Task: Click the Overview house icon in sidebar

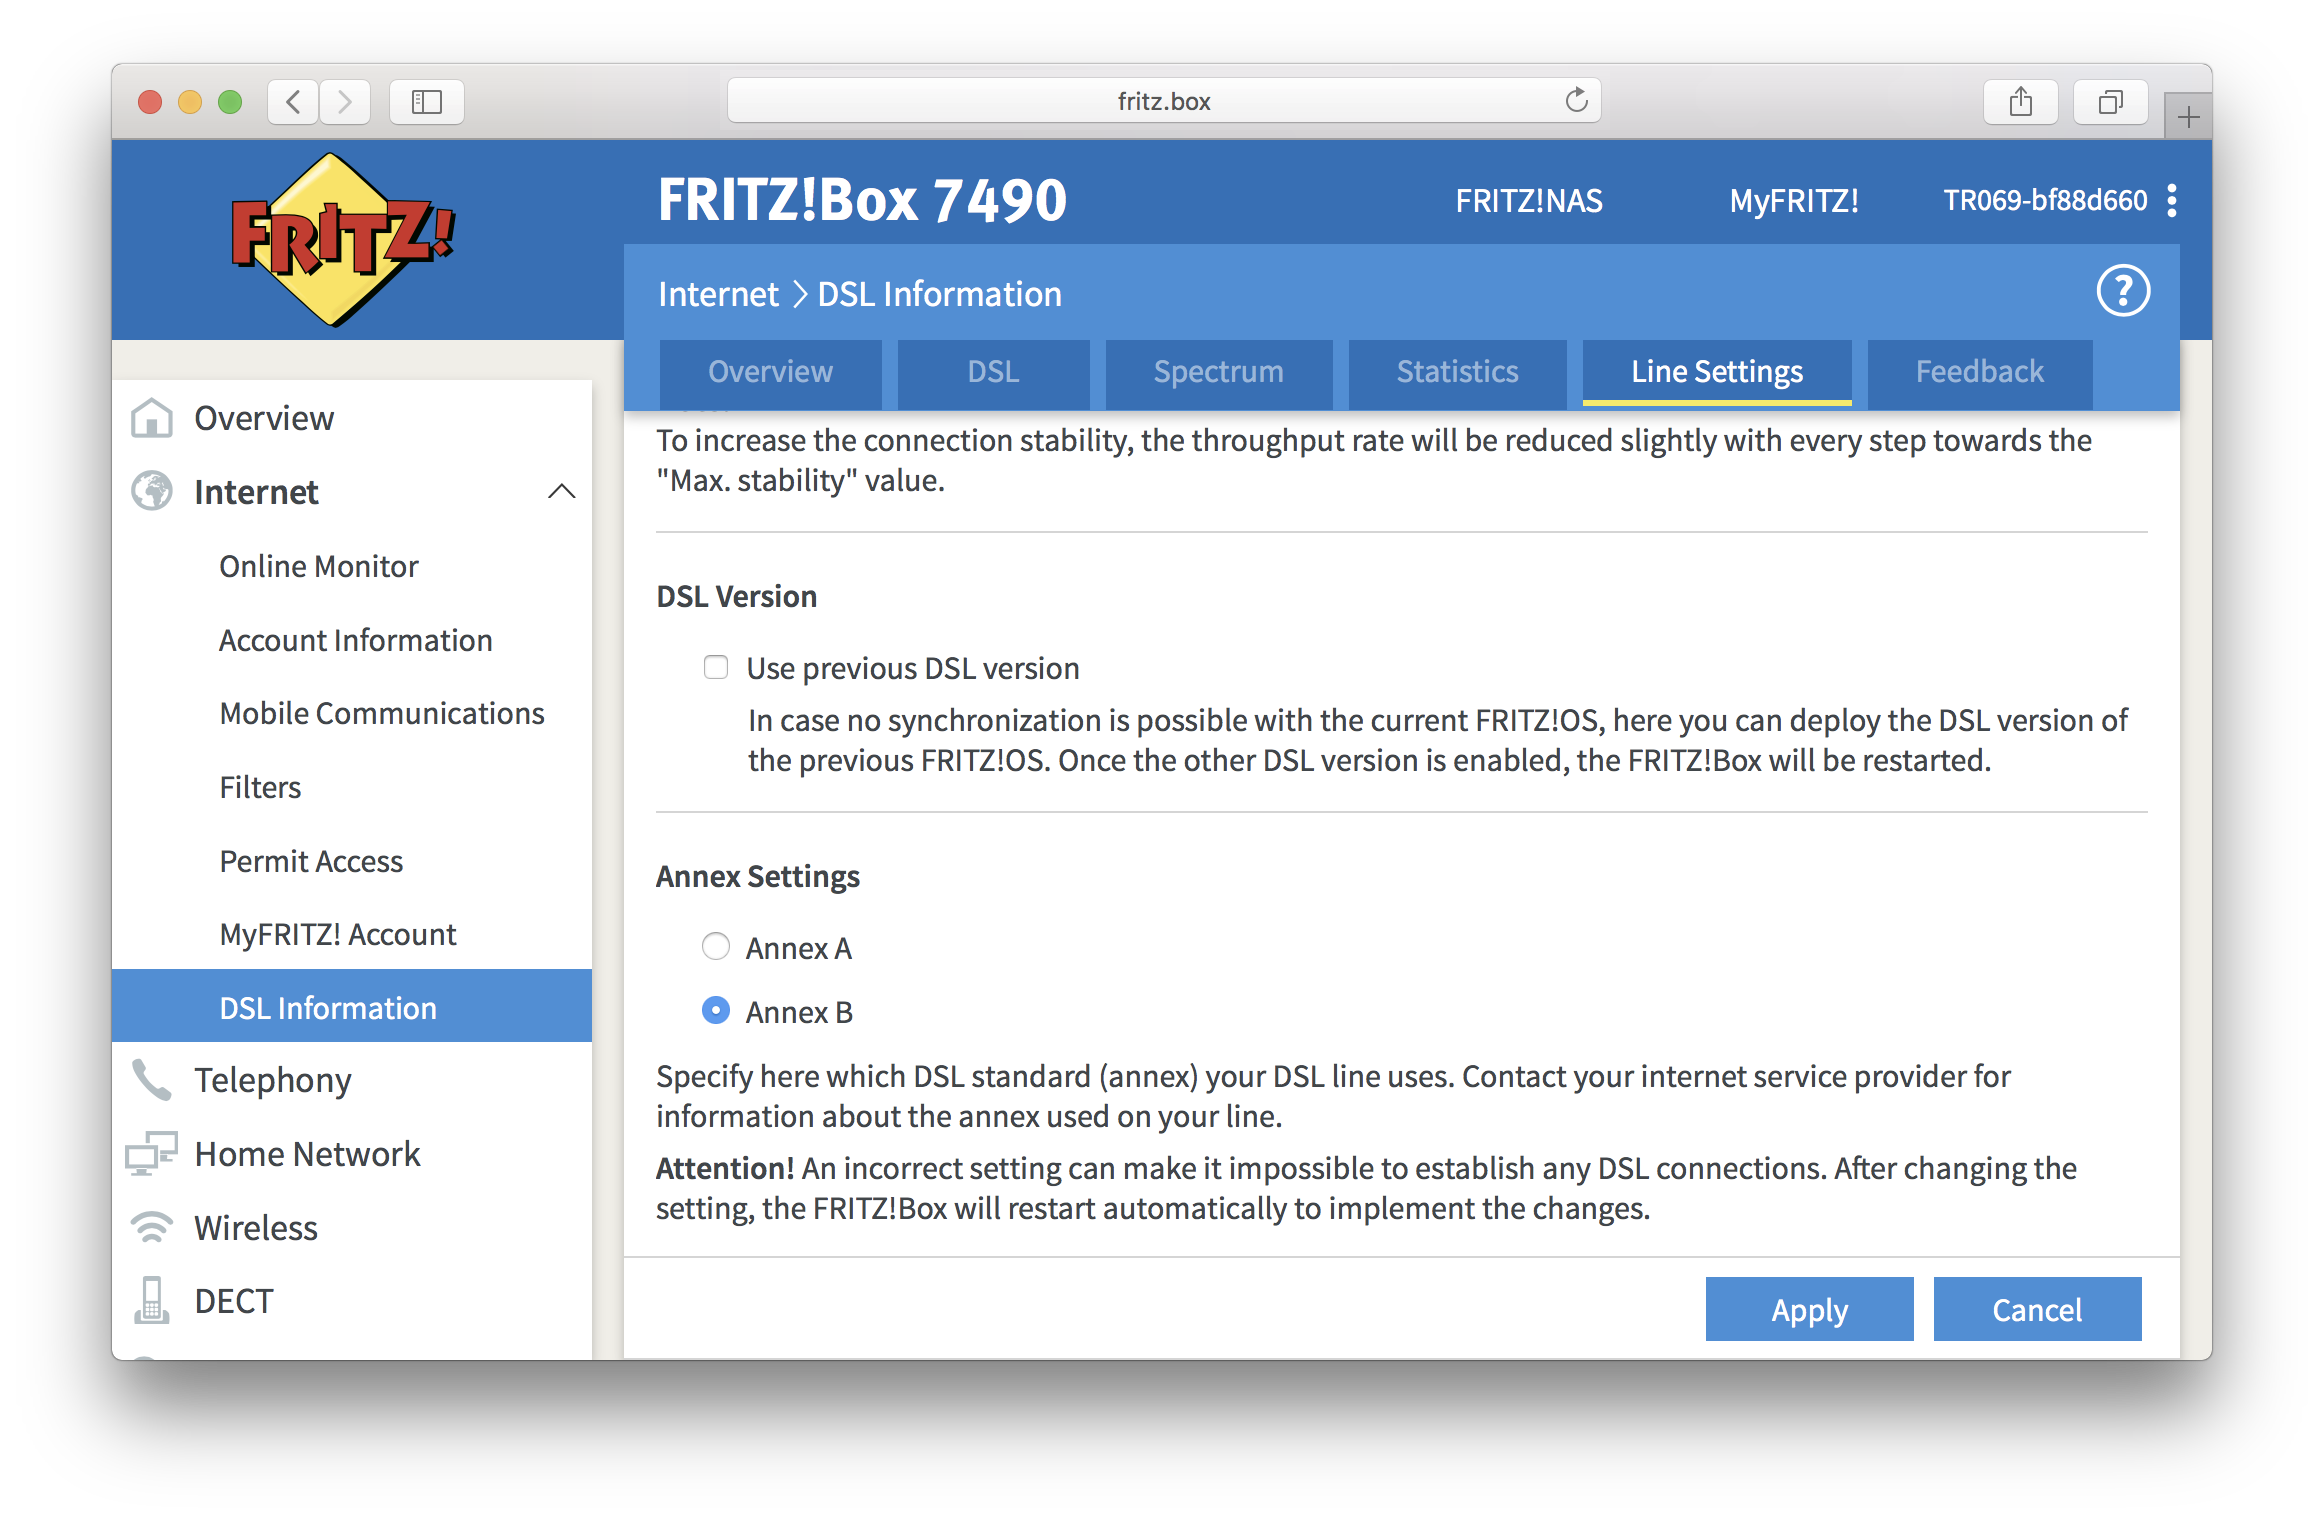Action: coord(152,418)
